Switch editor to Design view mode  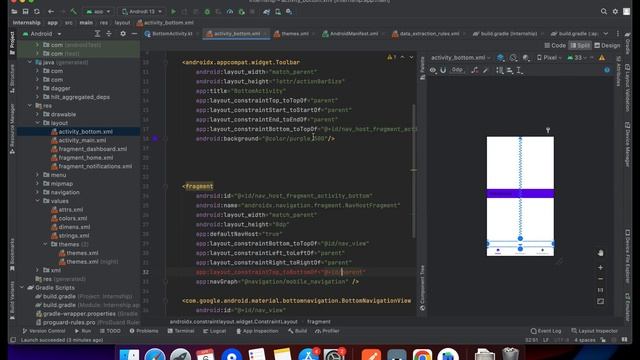coord(607,46)
